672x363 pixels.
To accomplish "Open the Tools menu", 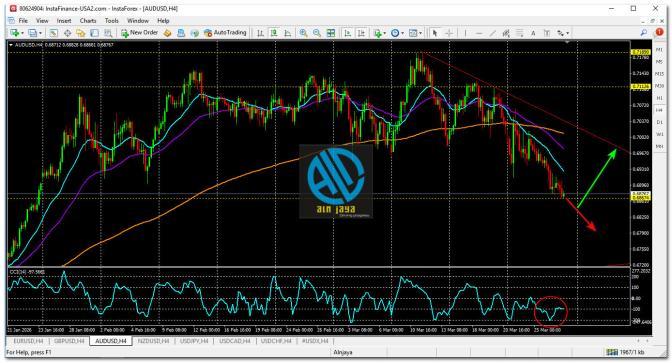I will 112,21.
